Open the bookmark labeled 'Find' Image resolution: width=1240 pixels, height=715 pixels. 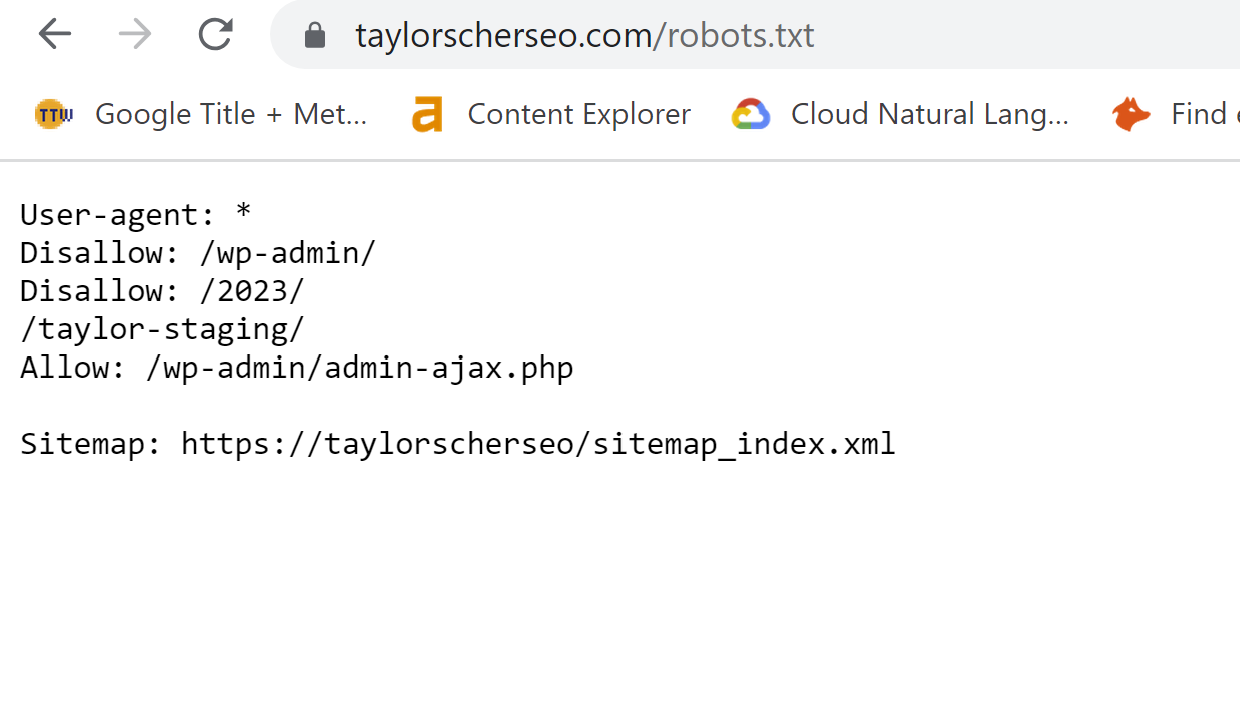point(1198,114)
